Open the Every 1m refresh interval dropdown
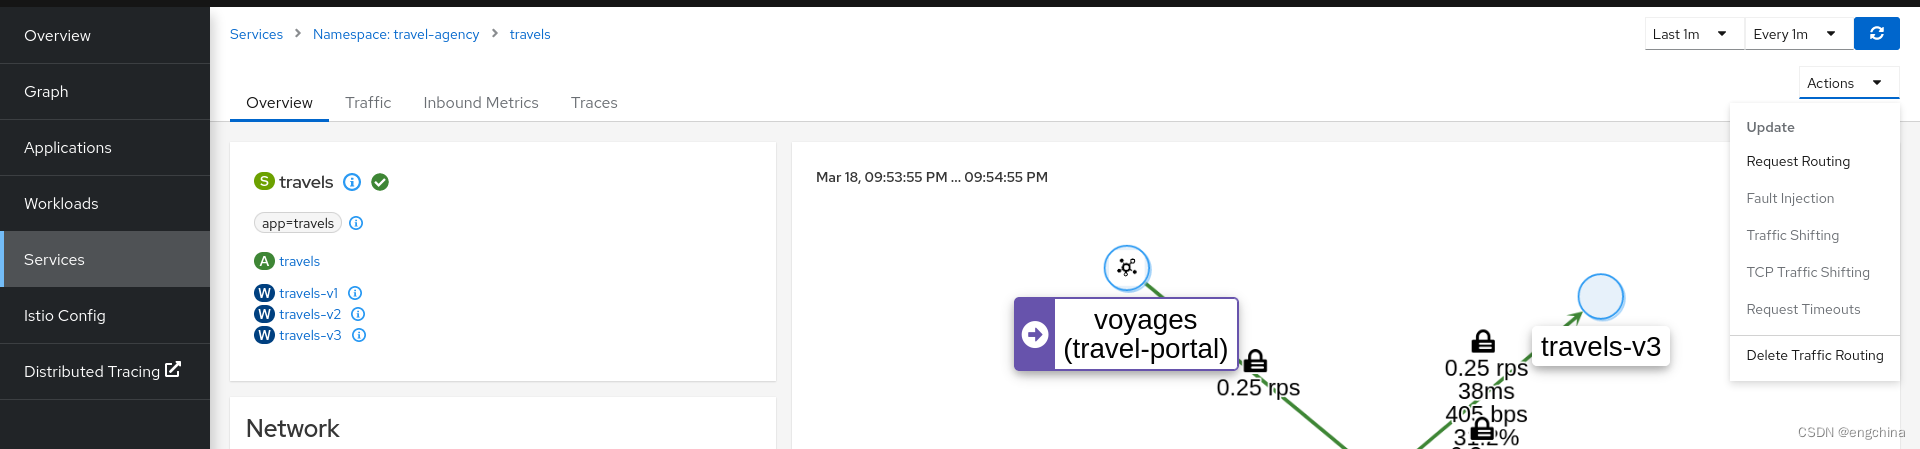 click(1797, 34)
